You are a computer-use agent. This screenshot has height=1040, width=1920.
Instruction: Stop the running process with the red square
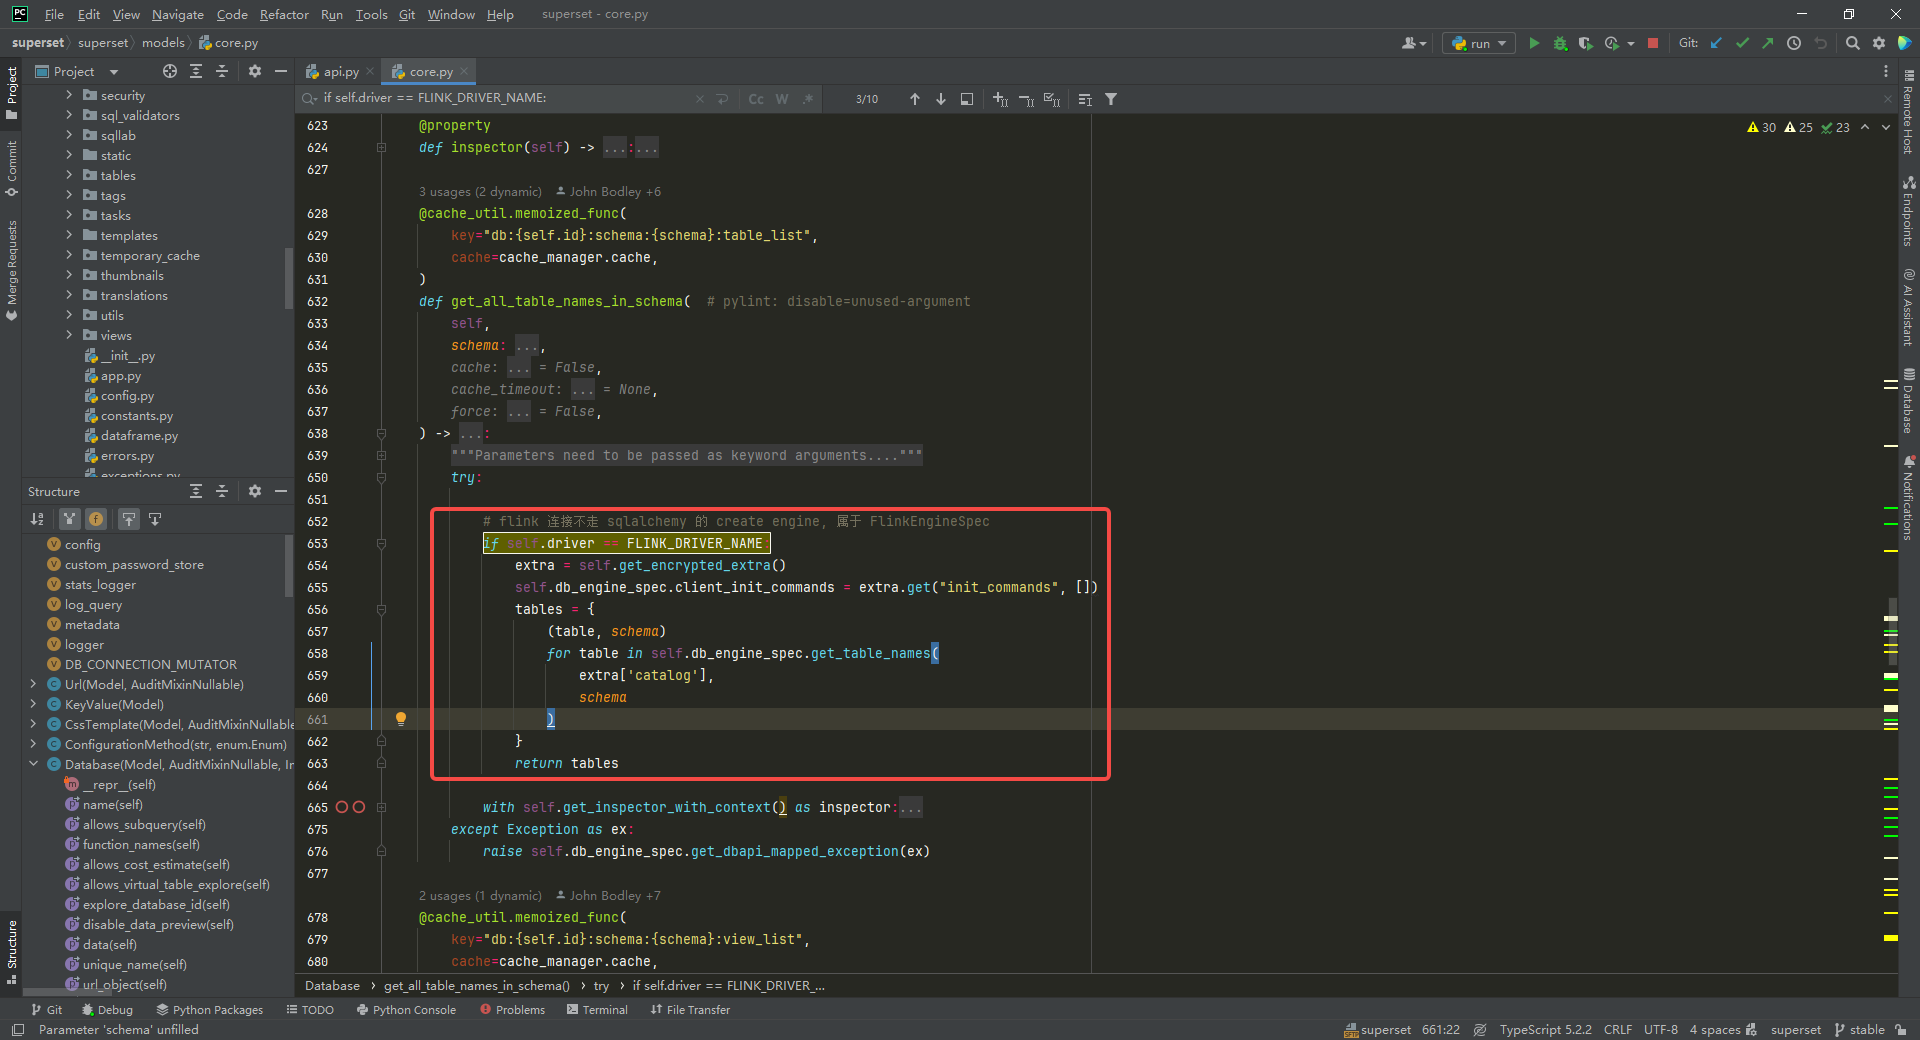pos(1653,43)
